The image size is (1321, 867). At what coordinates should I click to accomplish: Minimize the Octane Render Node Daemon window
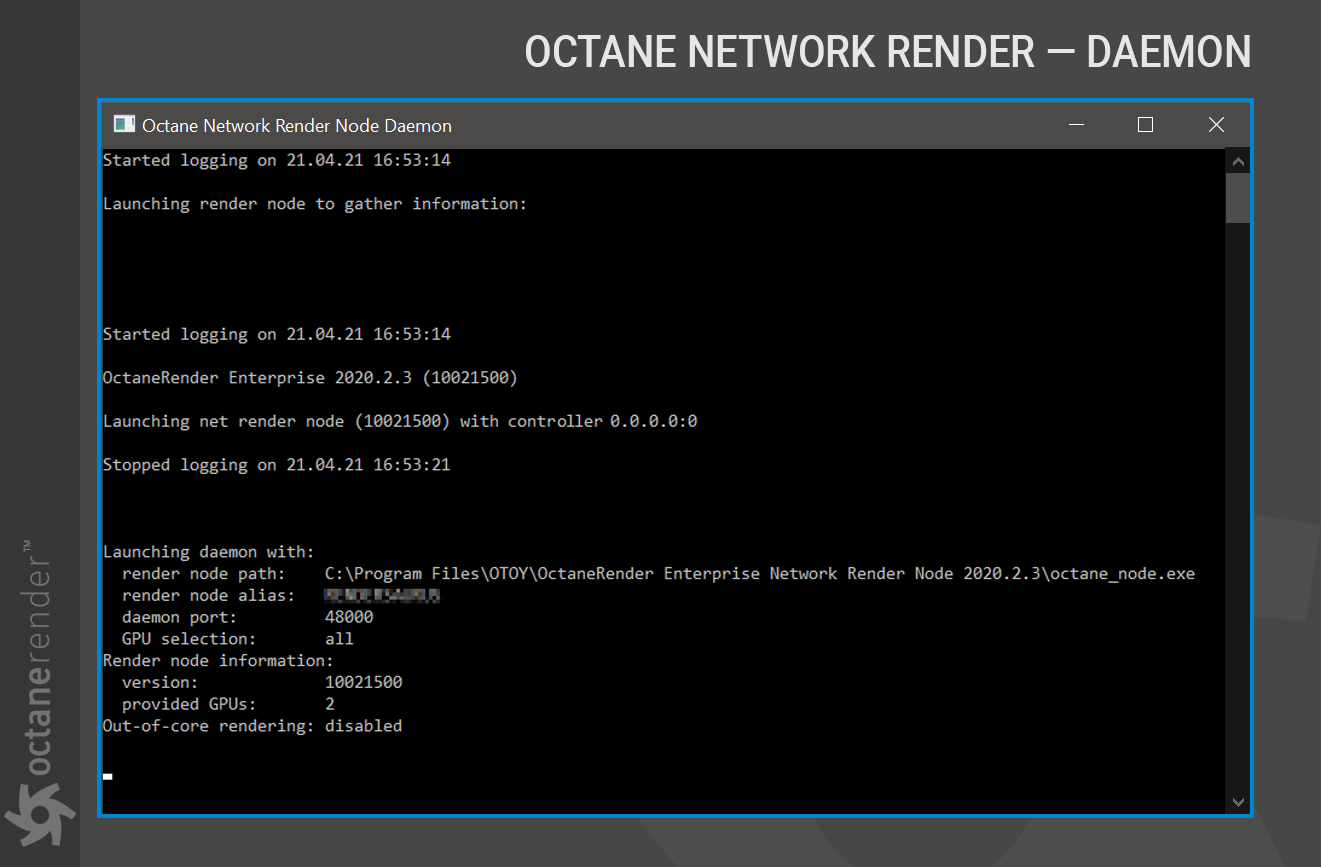tap(1076, 125)
